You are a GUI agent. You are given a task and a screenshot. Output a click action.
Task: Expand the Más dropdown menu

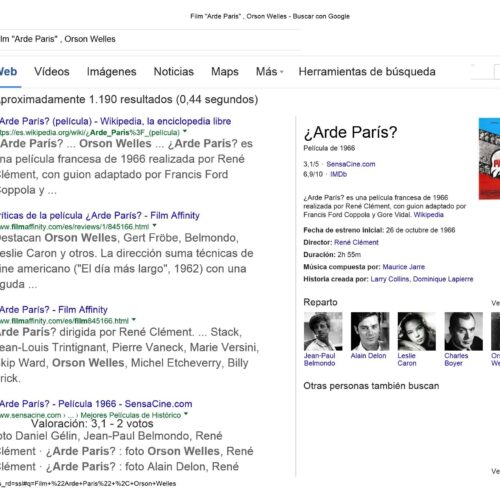coord(269,72)
